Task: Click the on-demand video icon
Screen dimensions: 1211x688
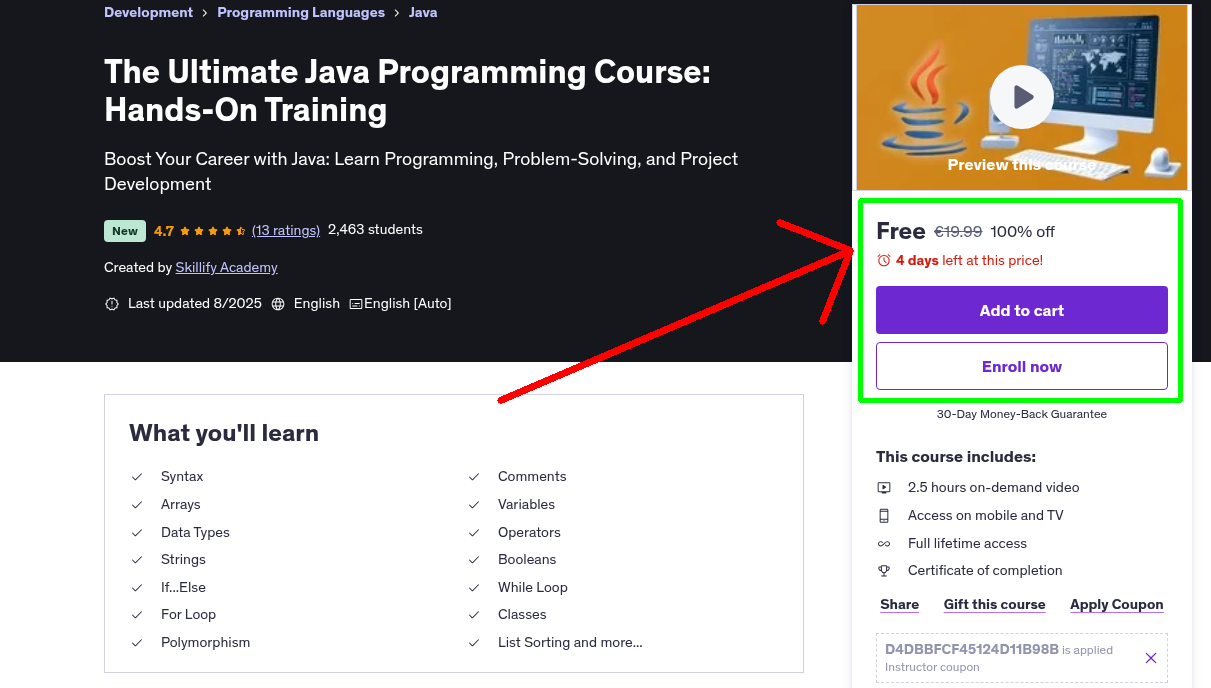Action: [x=884, y=488]
